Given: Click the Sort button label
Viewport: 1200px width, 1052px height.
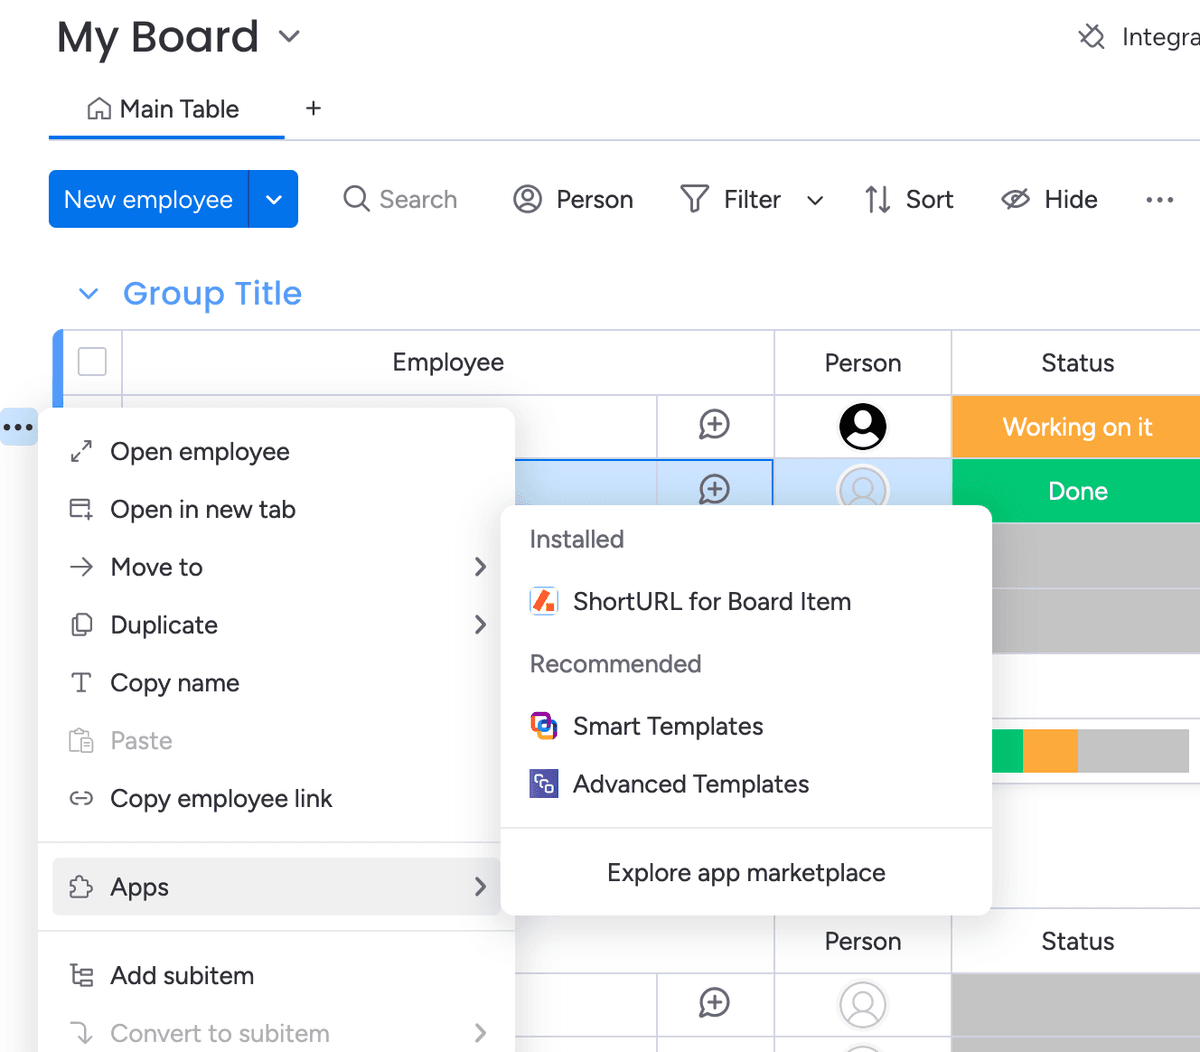Looking at the screenshot, I should tap(929, 199).
